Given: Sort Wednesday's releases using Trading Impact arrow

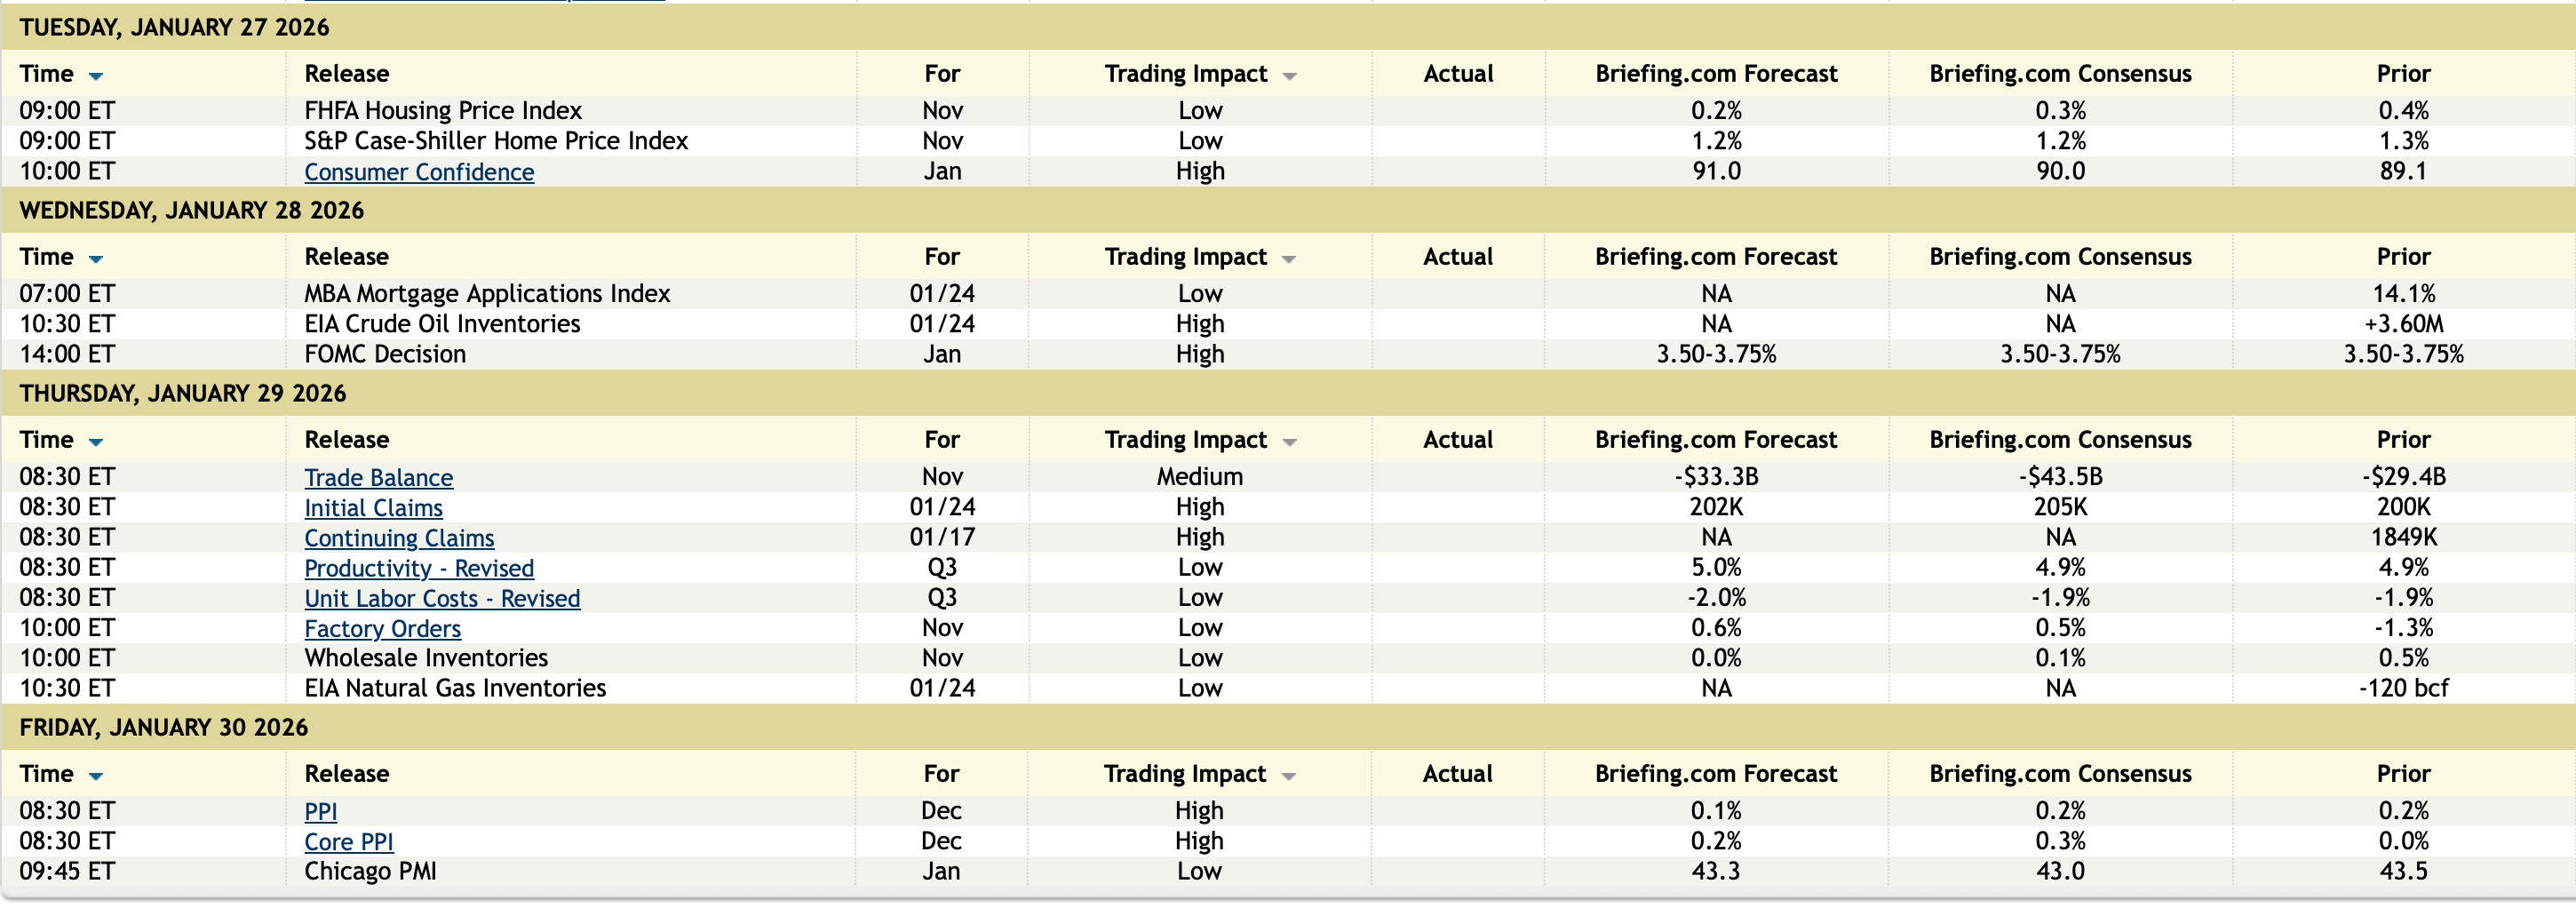Looking at the screenshot, I should [1289, 259].
